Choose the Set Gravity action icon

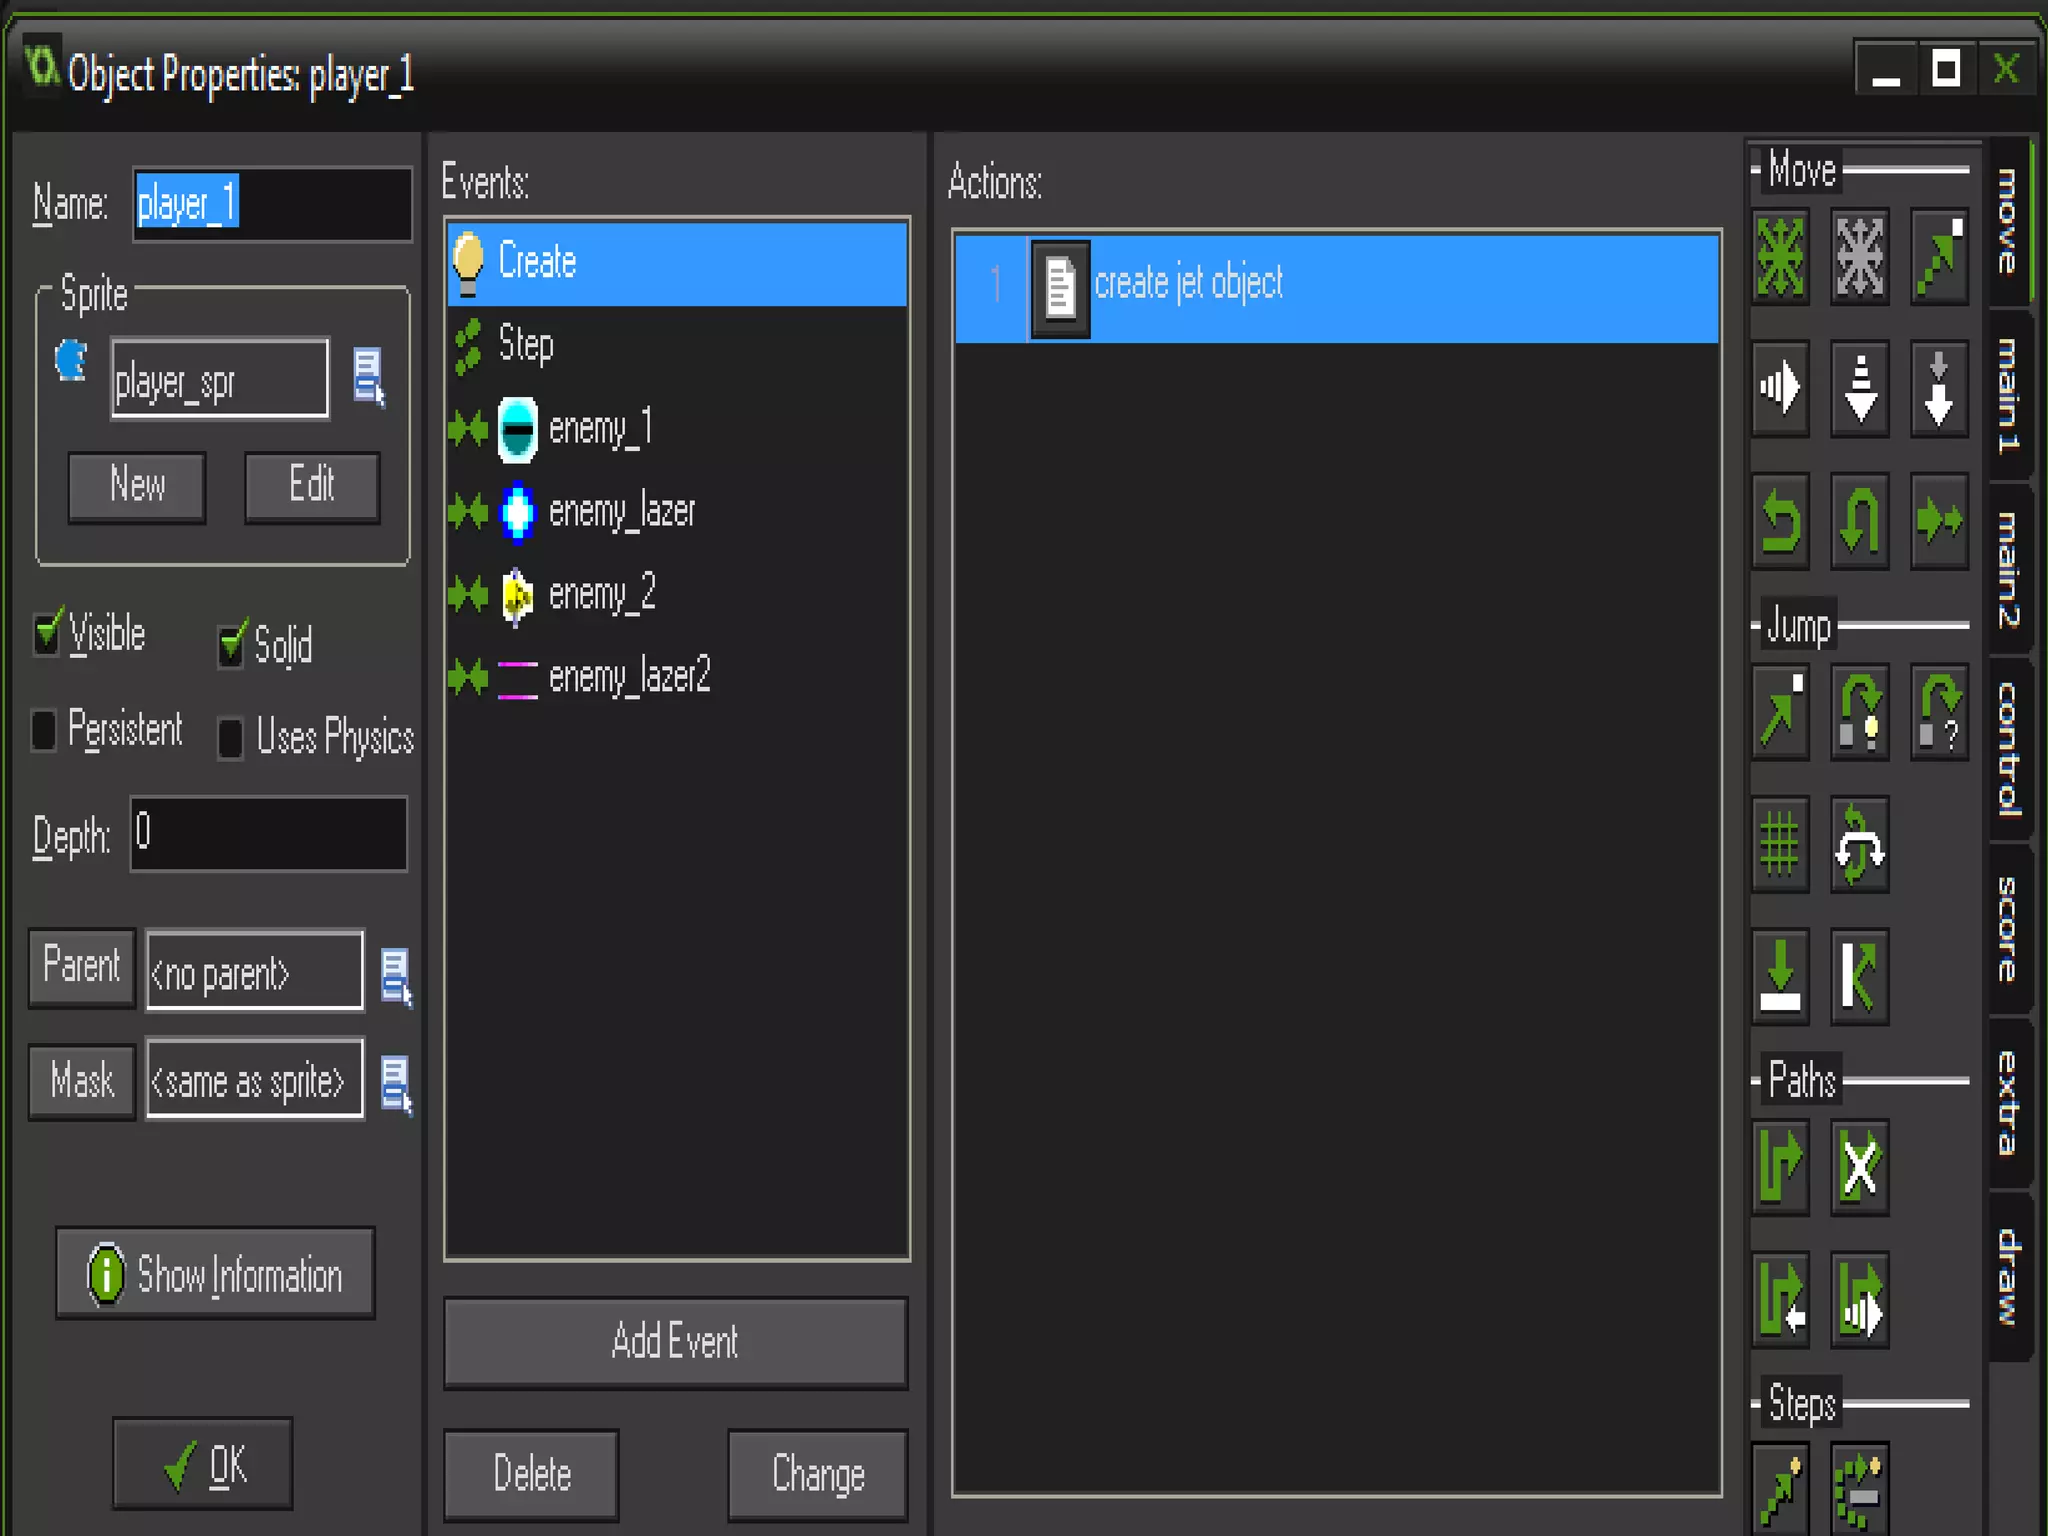click(1938, 388)
